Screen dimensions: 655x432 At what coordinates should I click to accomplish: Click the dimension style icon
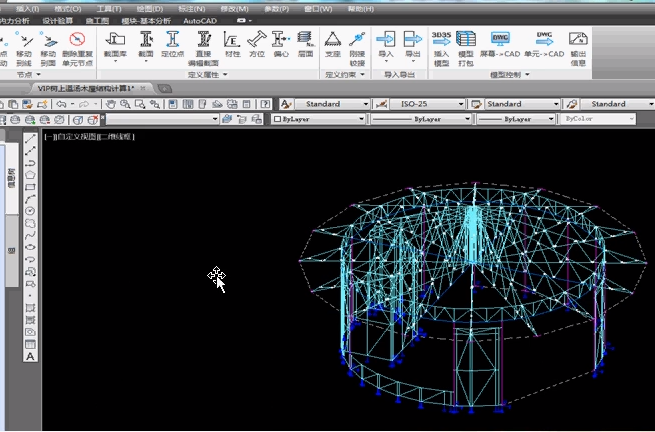381,104
